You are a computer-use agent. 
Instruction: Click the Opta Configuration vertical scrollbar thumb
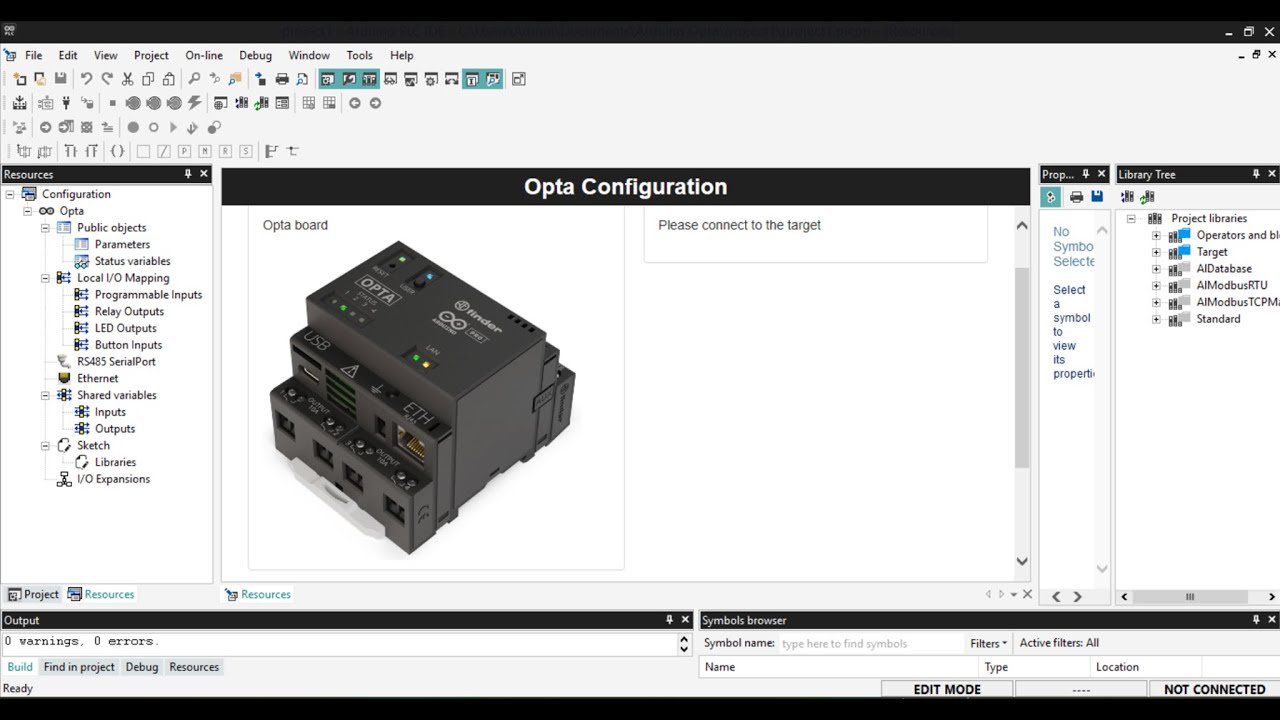[1022, 367]
